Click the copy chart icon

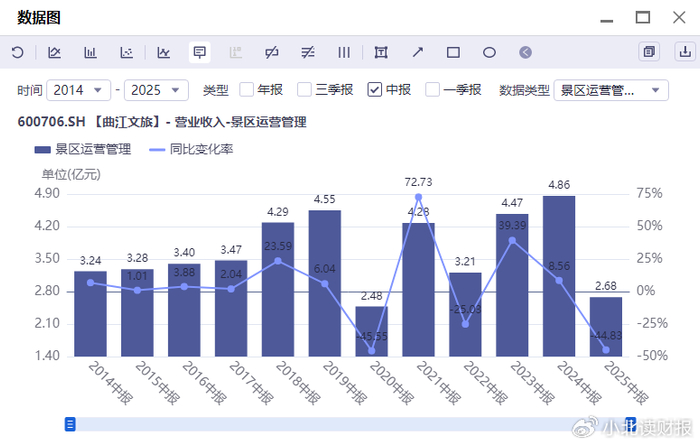point(649,52)
